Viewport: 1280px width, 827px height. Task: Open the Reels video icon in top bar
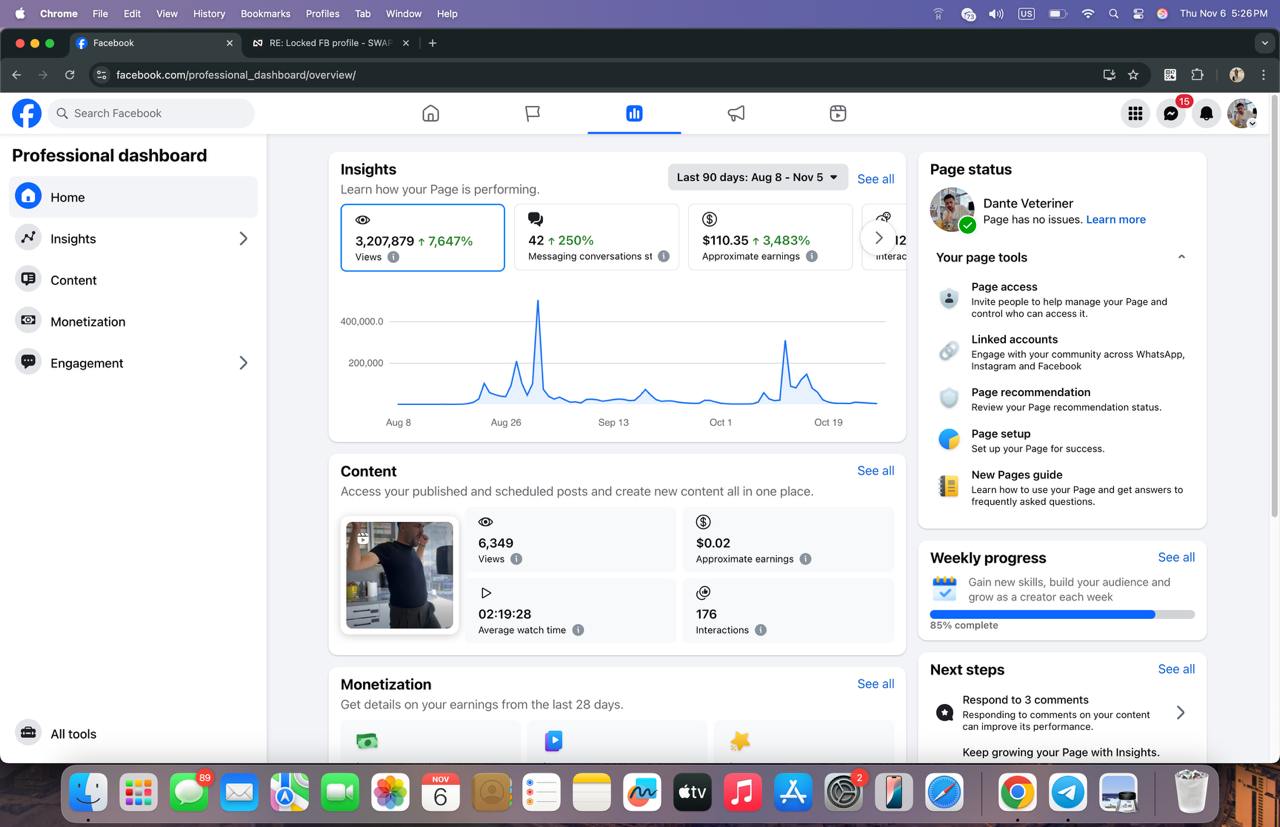pyautogui.click(x=838, y=113)
